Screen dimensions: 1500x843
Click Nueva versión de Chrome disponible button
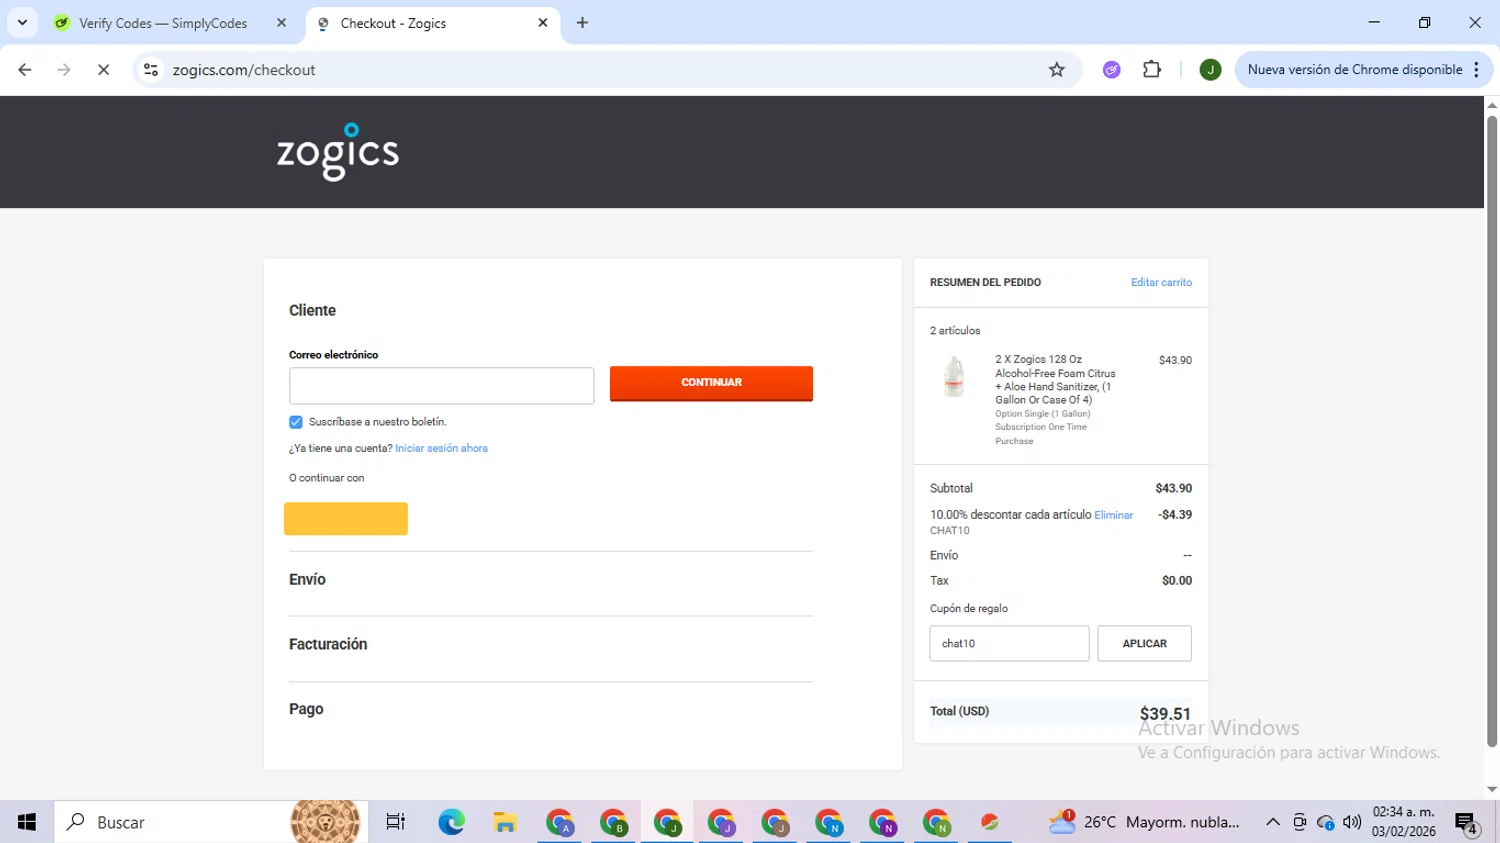point(1354,70)
